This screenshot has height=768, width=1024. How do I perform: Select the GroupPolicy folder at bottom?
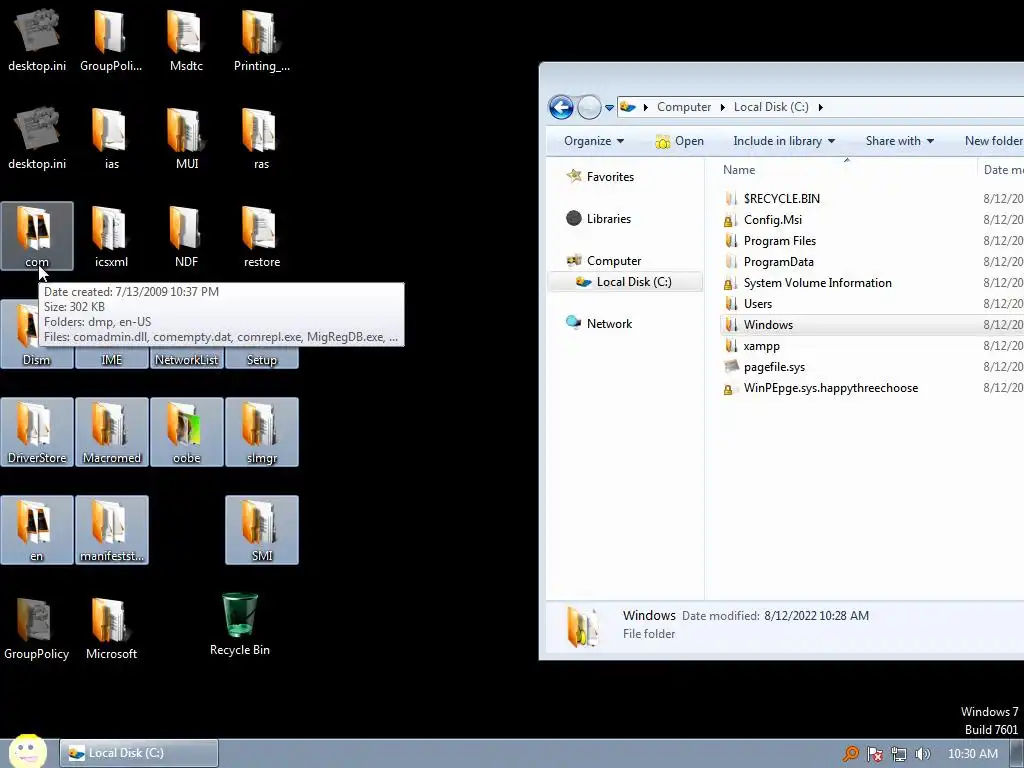click(37, 628)
